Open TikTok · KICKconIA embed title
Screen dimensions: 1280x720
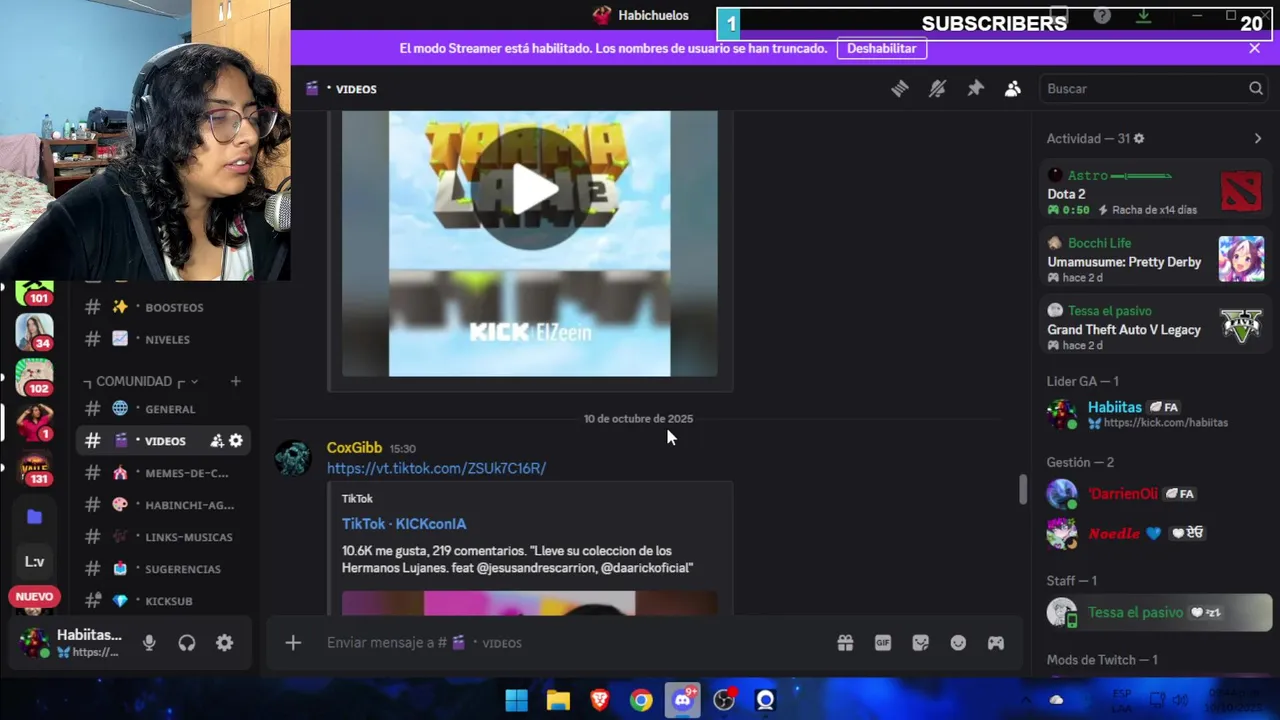click(404, 524)
